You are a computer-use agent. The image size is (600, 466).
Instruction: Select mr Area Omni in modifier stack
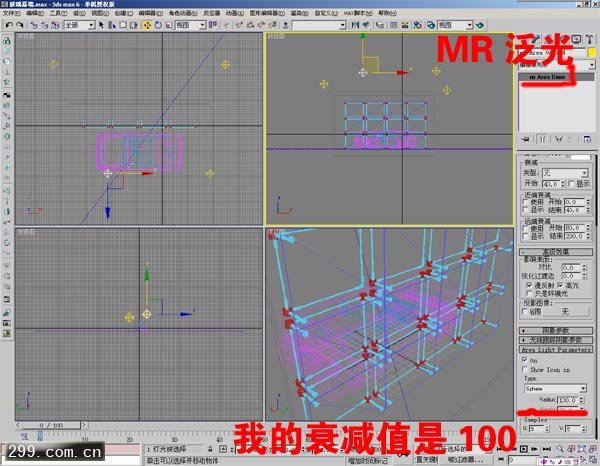556,77
